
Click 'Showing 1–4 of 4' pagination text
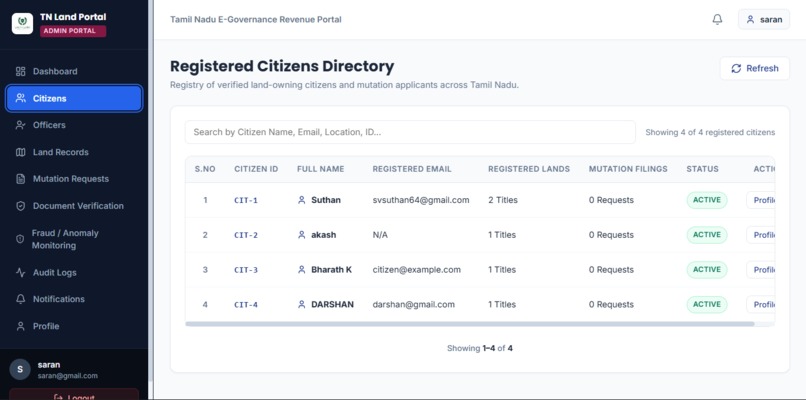tap(480, 348)
